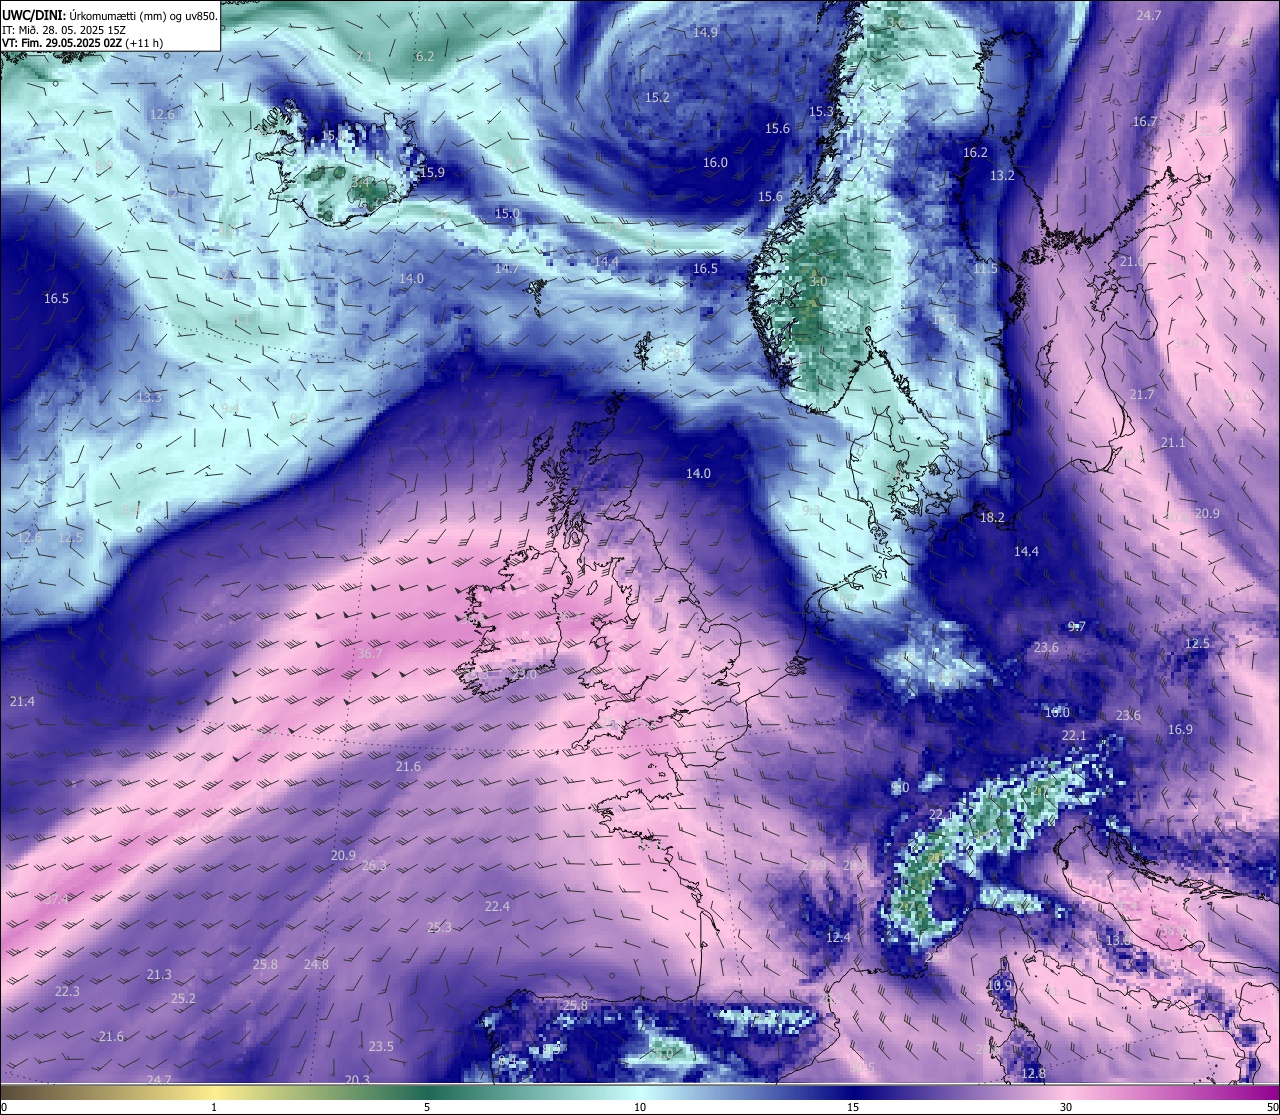Click the 13.2 value near the Gulf of Bothnia
Screen dimensions: 1280x1115
(x=1002, y=176)
